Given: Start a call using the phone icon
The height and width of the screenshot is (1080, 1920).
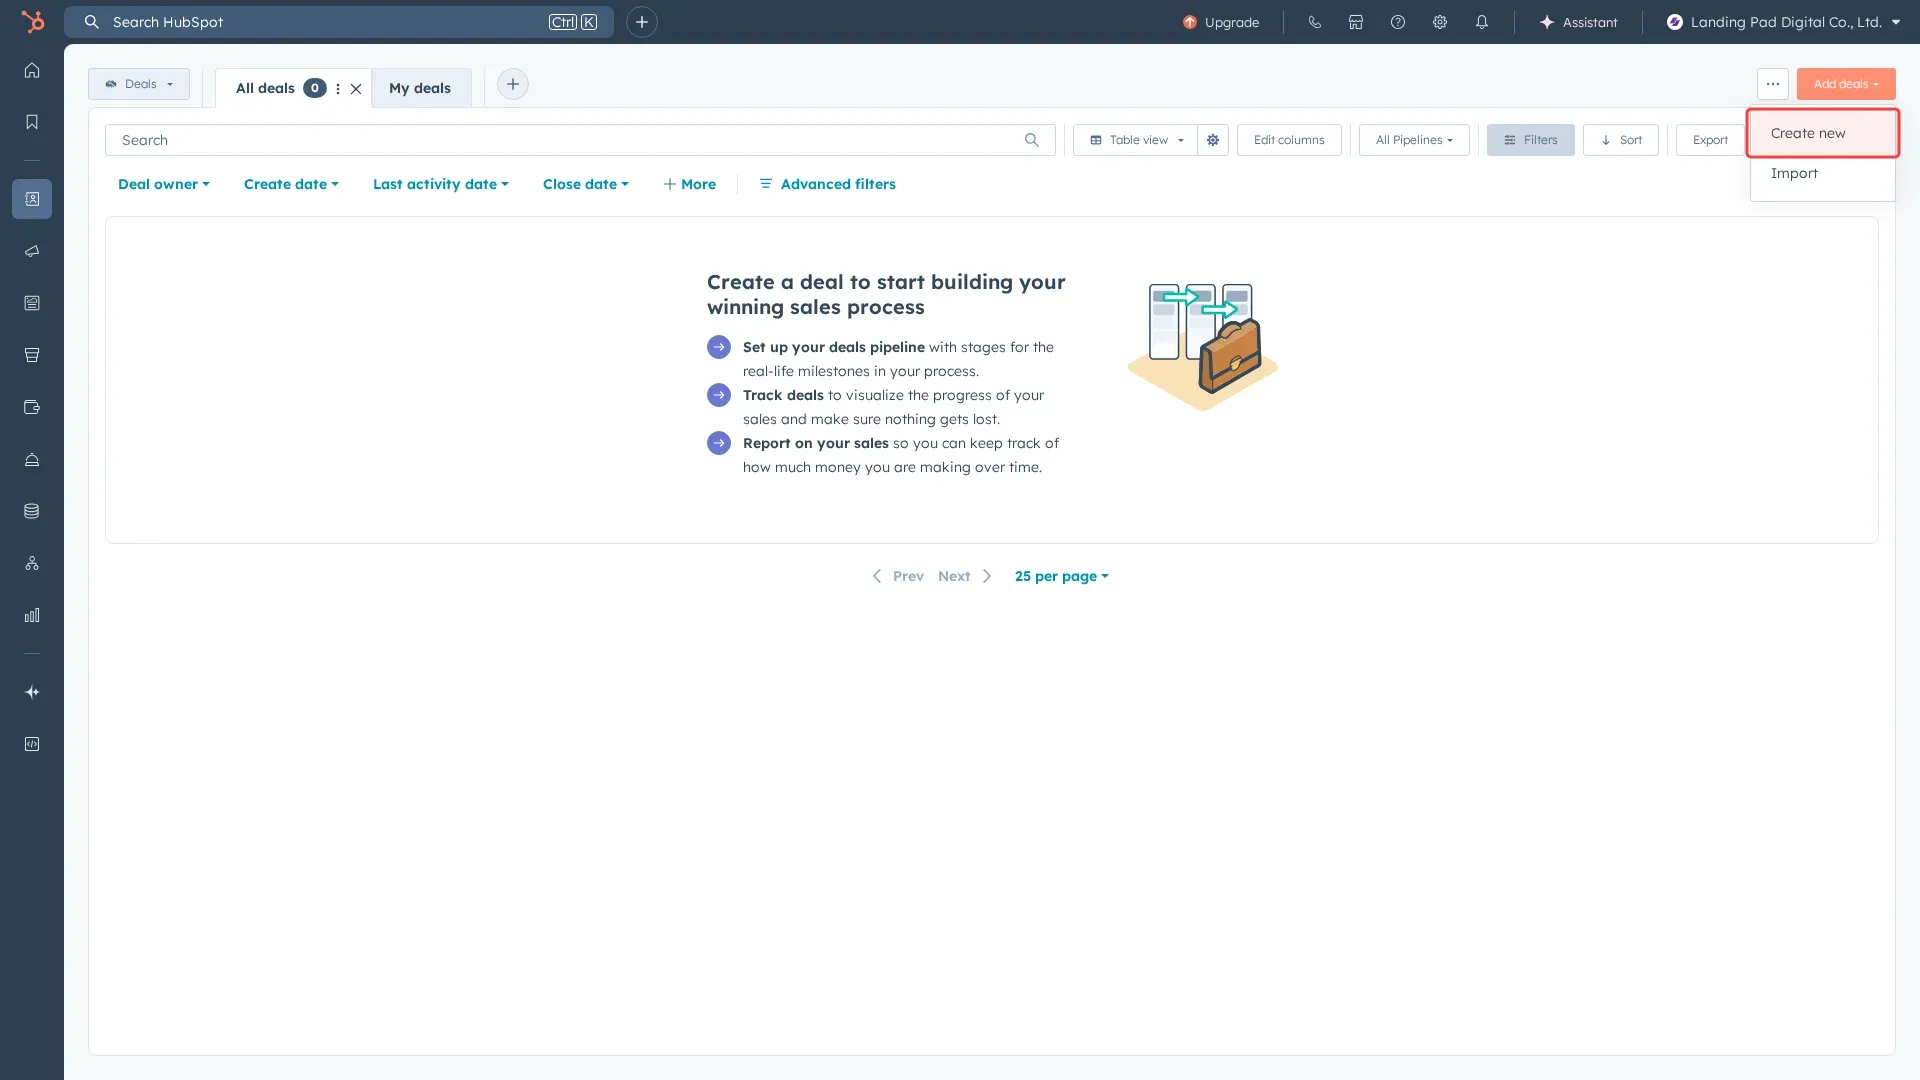Looking at the screenshot, I should pyautogui.click(x=1314, y=22).
